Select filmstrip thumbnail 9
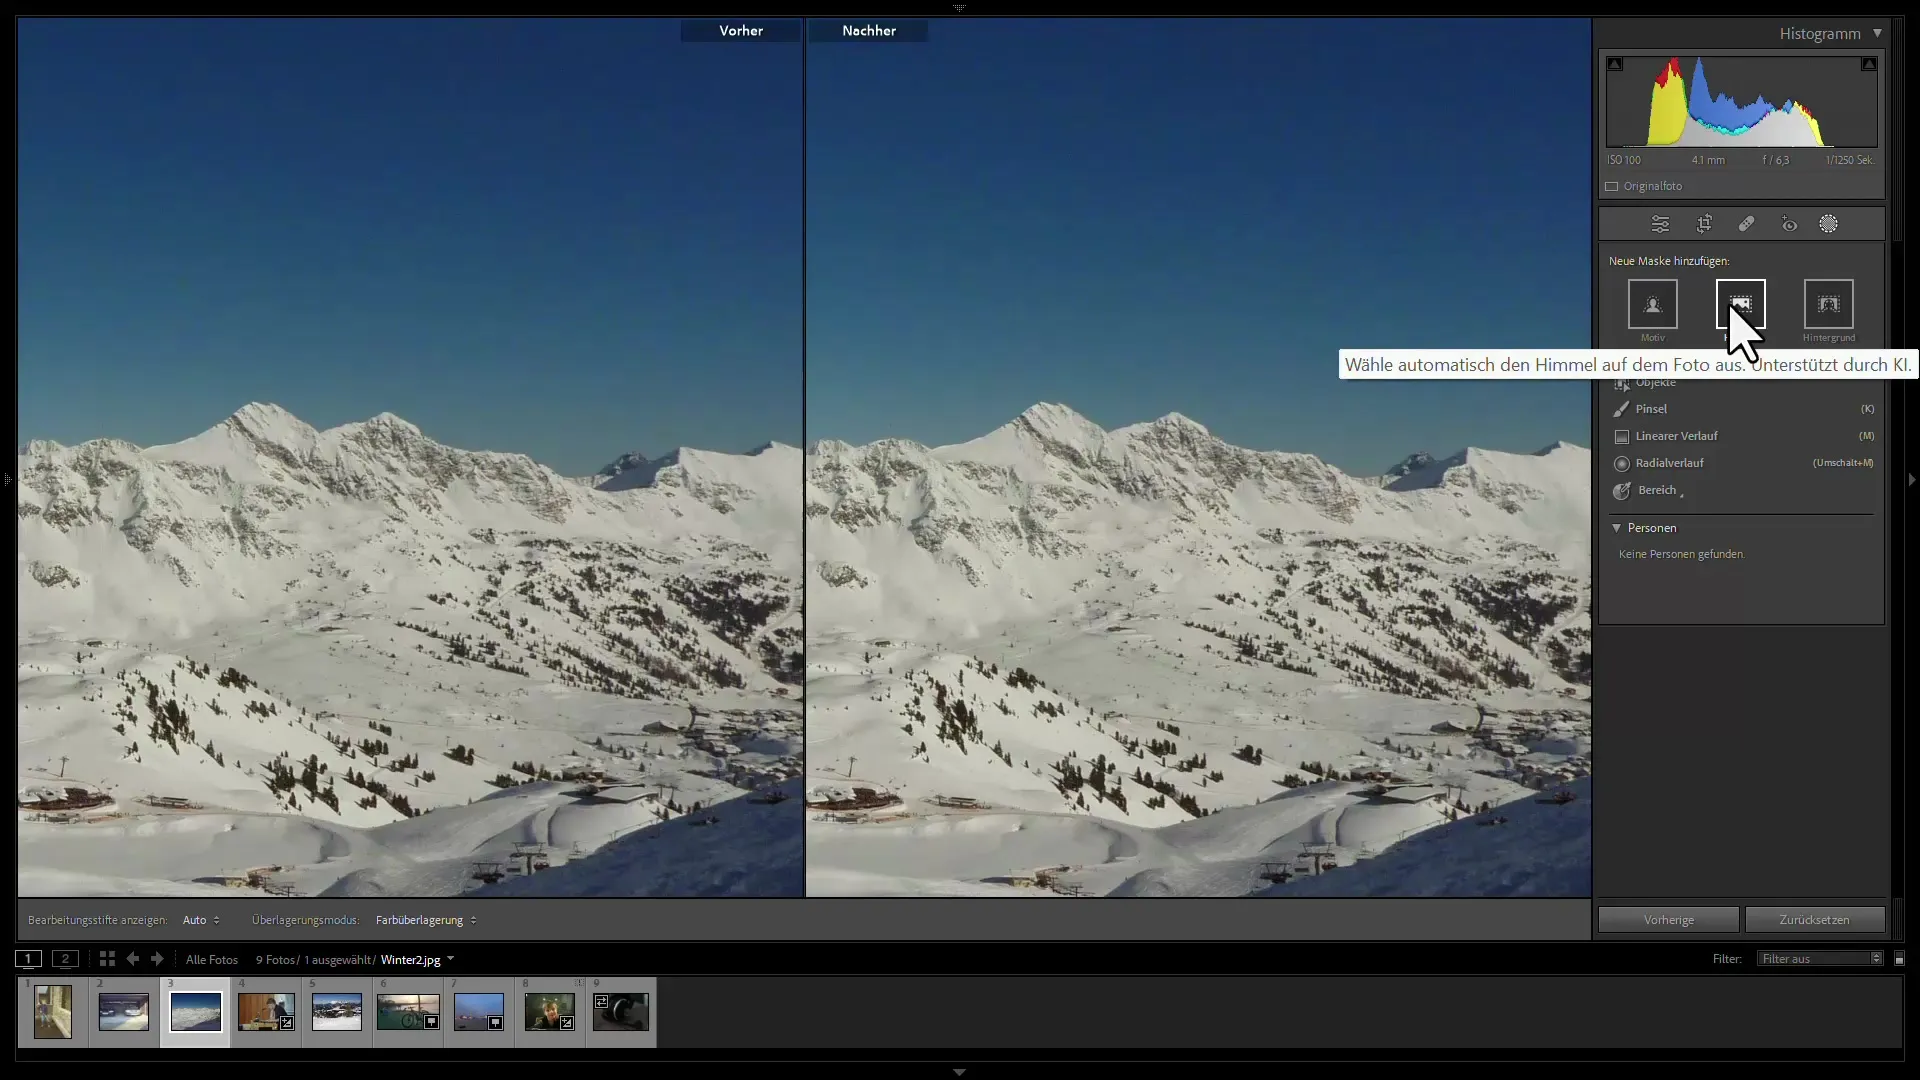 click(621, 1012)
